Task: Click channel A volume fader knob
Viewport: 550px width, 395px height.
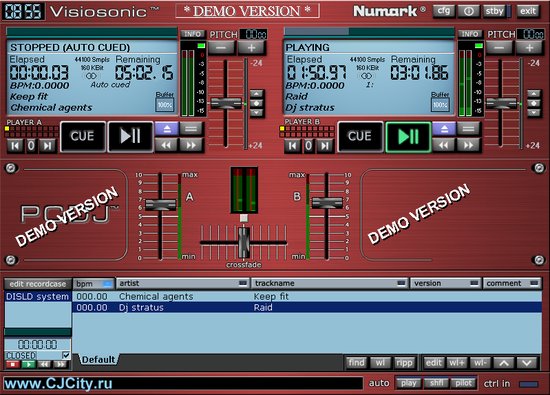Action: coord(161,205)
